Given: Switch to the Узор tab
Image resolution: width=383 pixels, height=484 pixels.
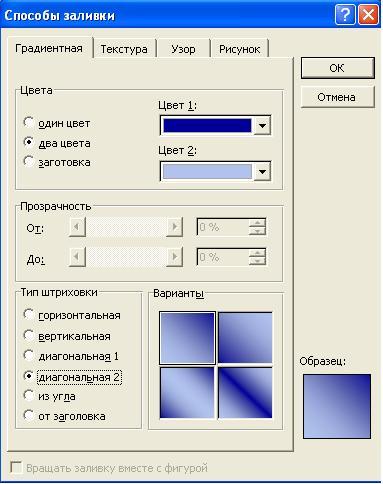Looking at the screenshot, I should pos(183,49).
